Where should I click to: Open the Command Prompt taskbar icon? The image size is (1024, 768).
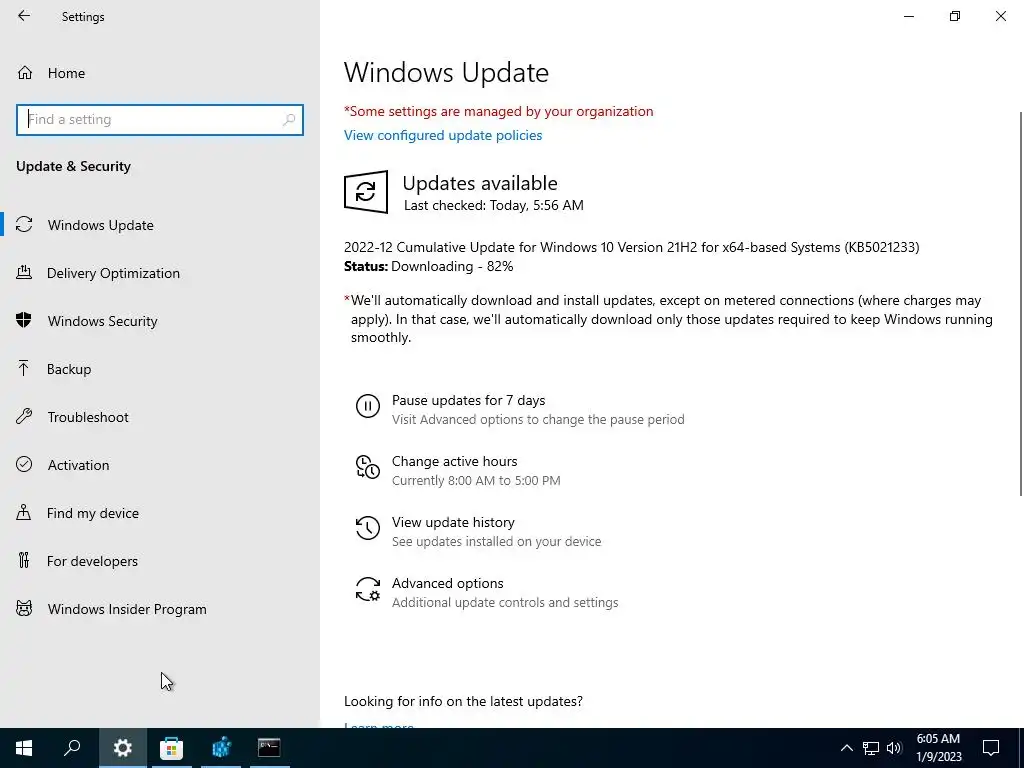click(269, 748)
